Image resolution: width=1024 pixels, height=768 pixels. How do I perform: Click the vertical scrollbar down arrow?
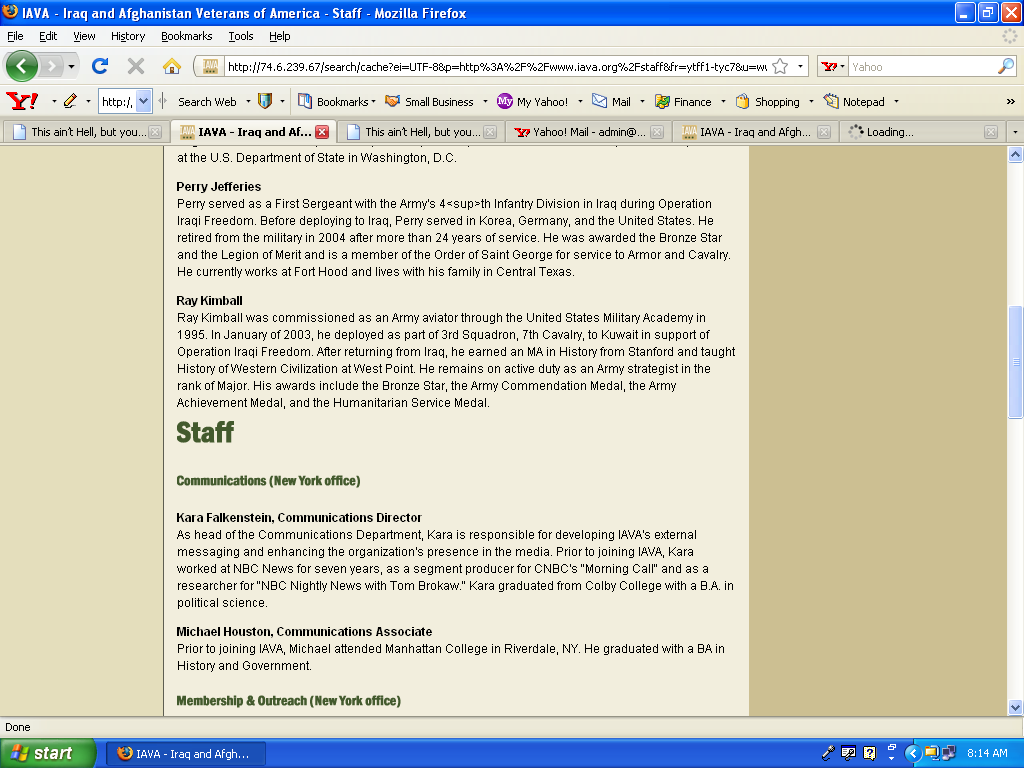[1015, 706]
